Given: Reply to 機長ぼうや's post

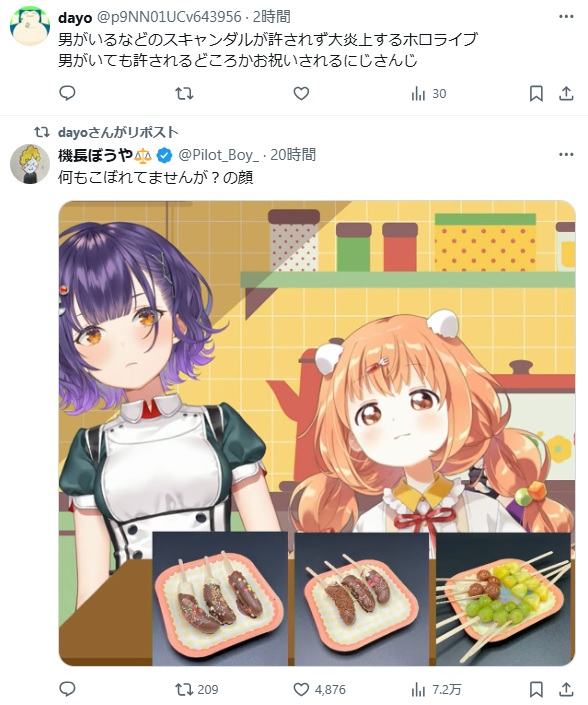Looking at the screenshot, I should 67,689.
